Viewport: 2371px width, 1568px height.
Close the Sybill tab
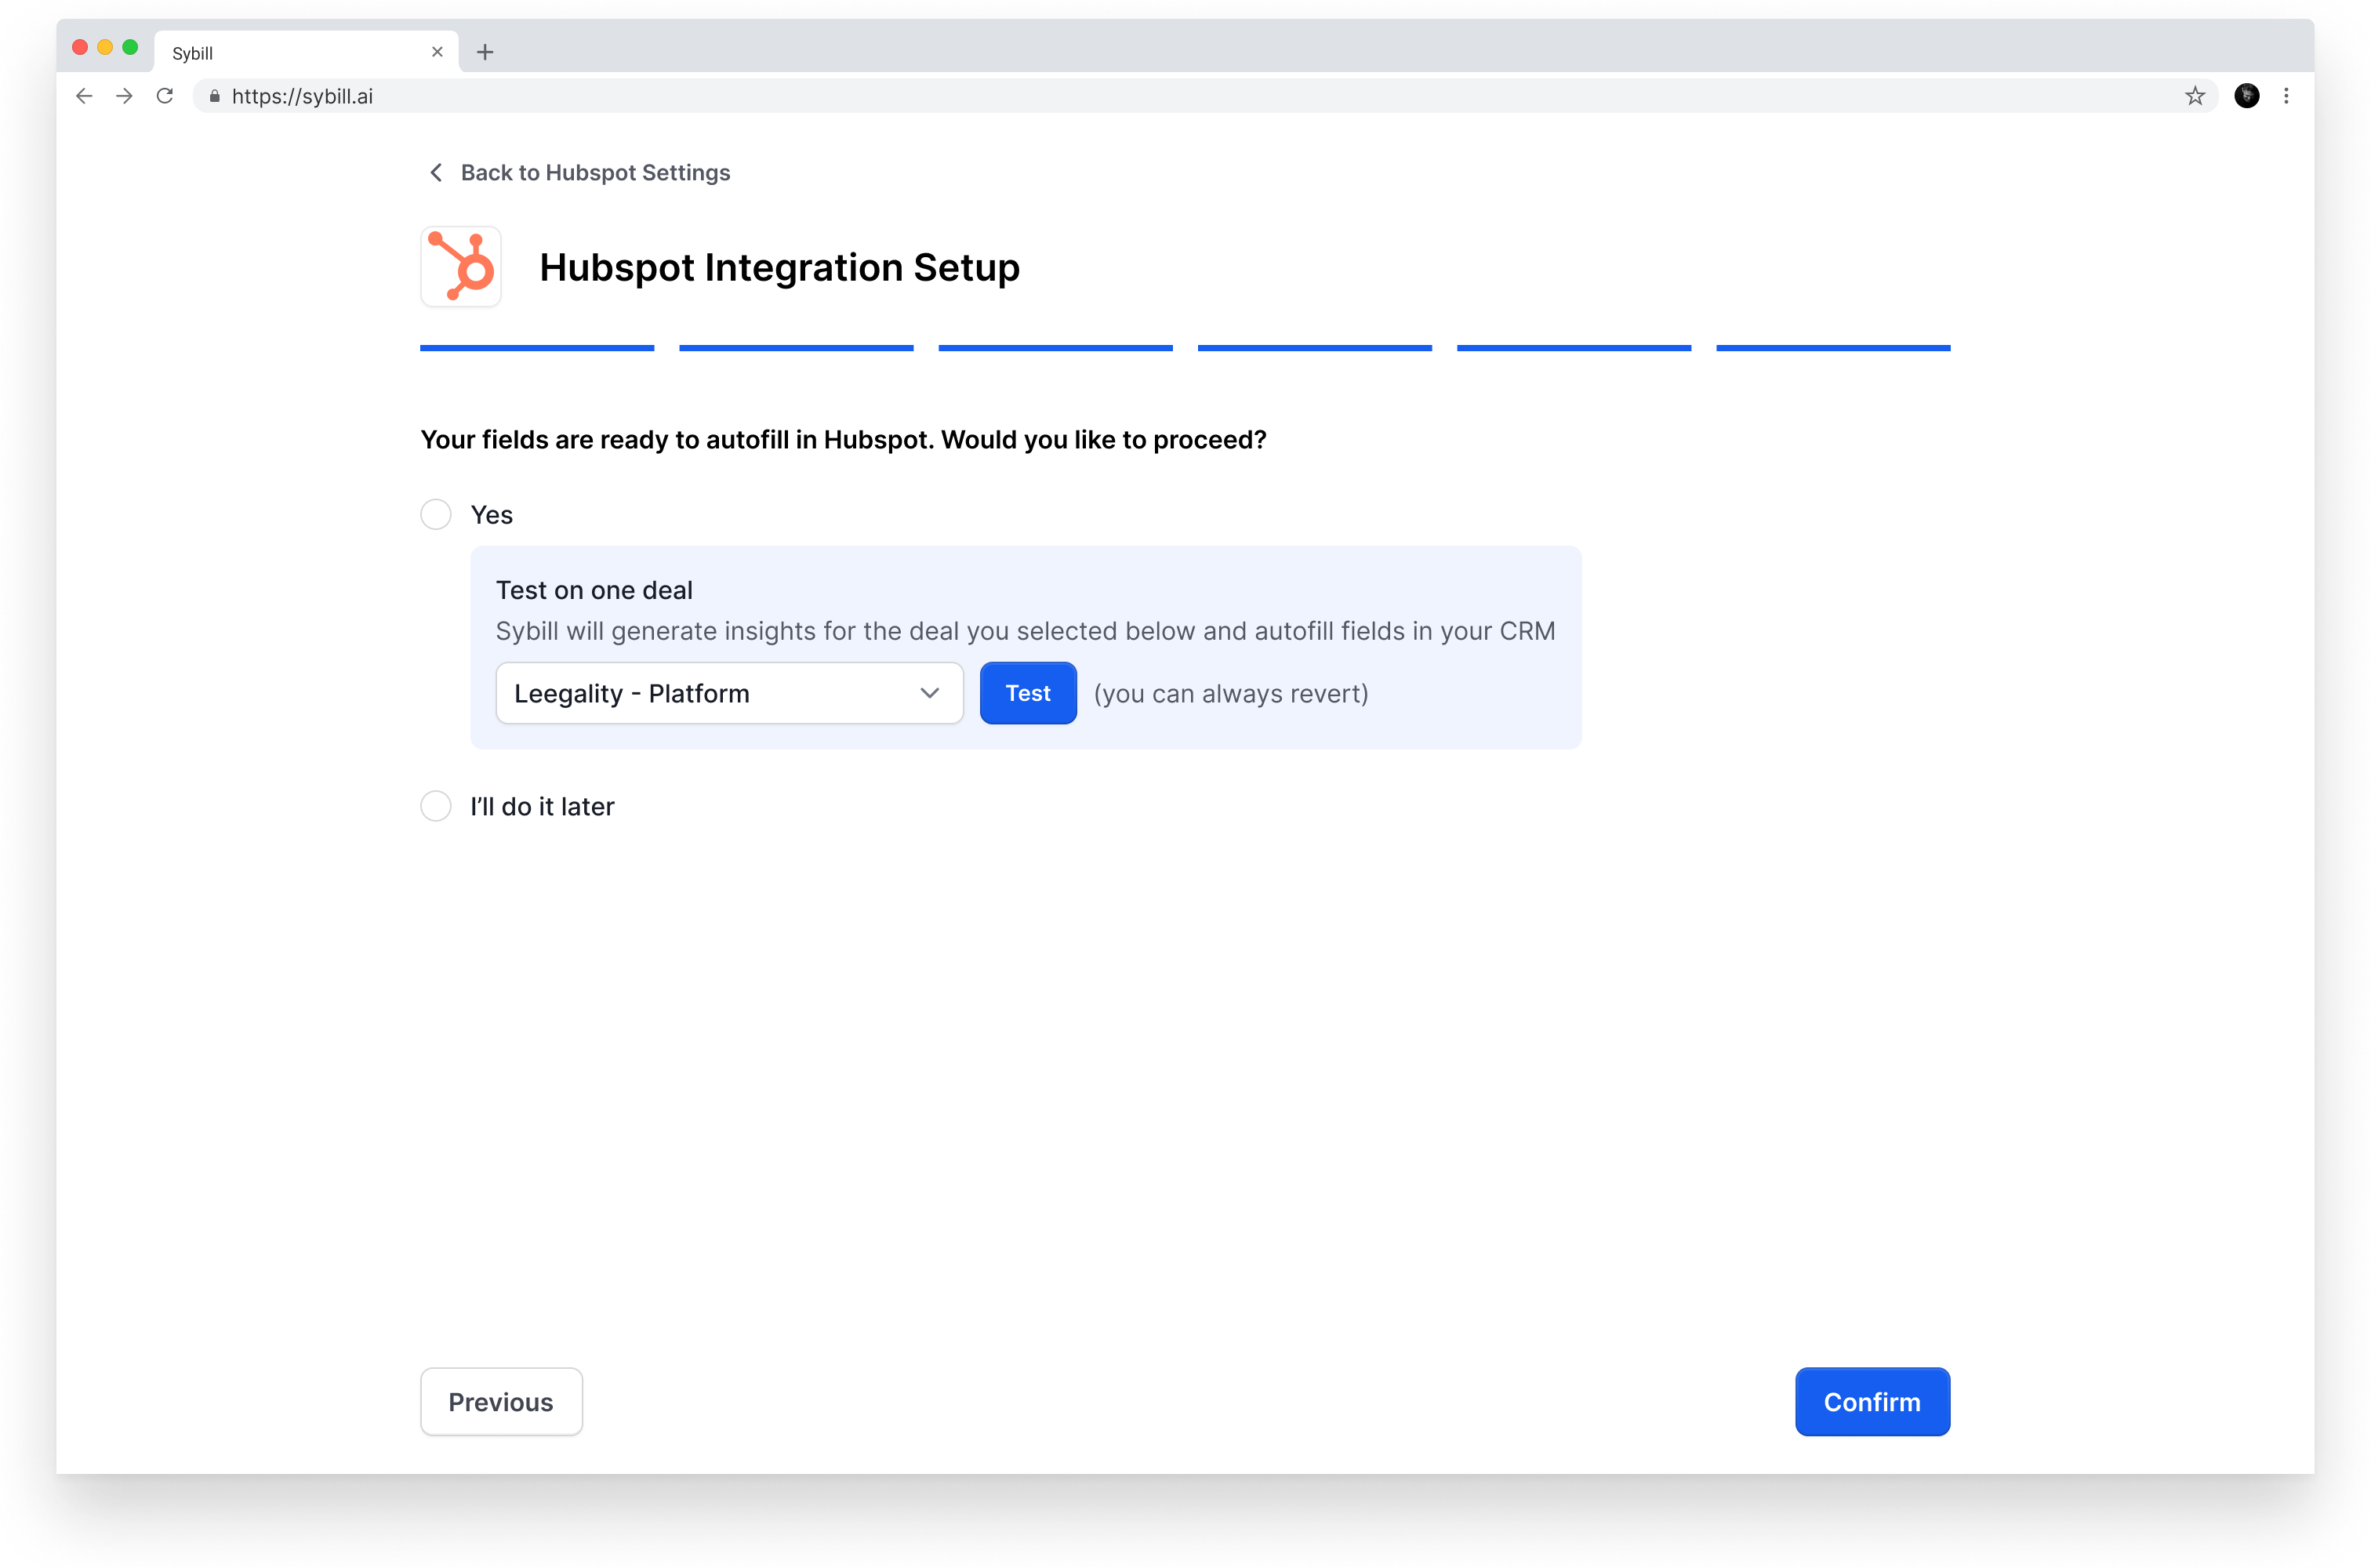click(437, 52)
